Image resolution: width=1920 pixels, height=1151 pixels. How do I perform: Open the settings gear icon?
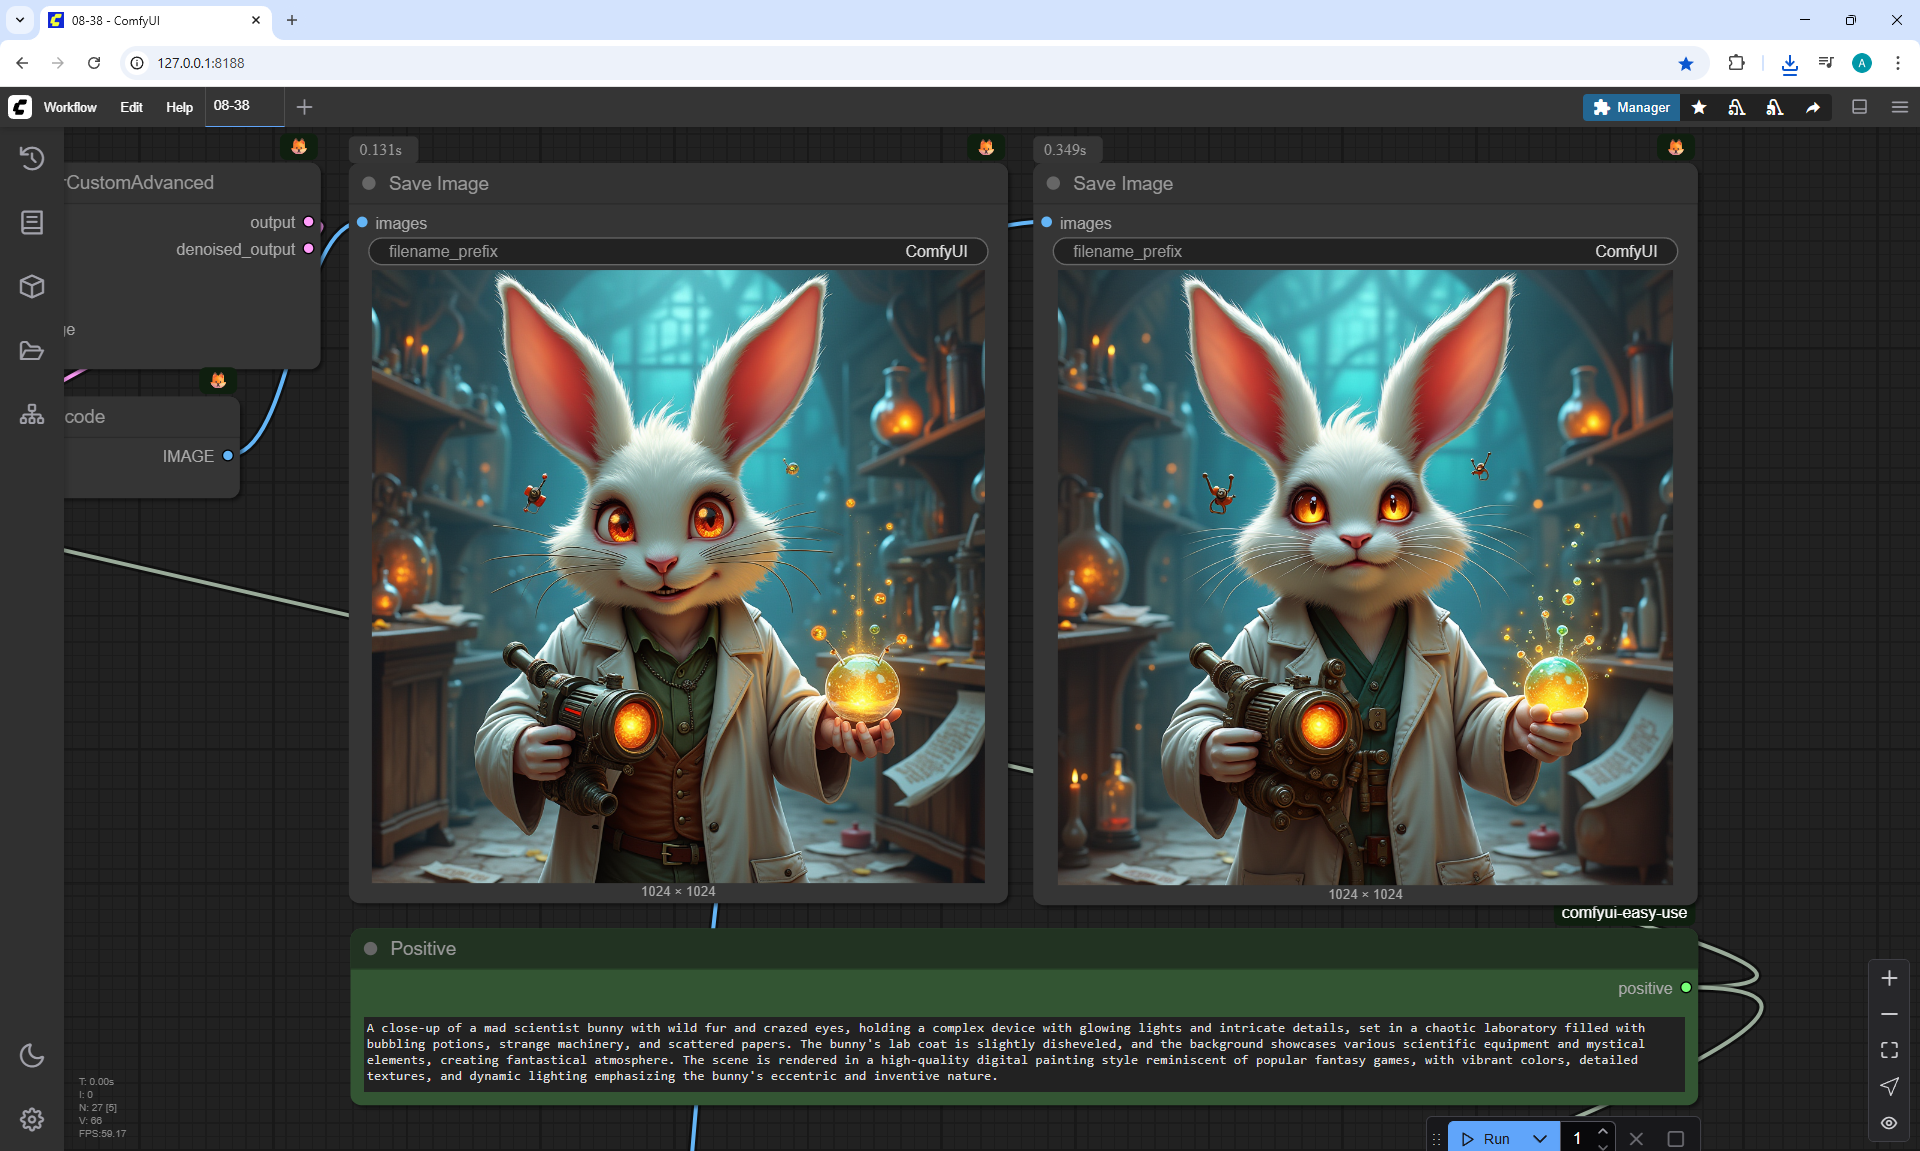[x=32, y=1119]
